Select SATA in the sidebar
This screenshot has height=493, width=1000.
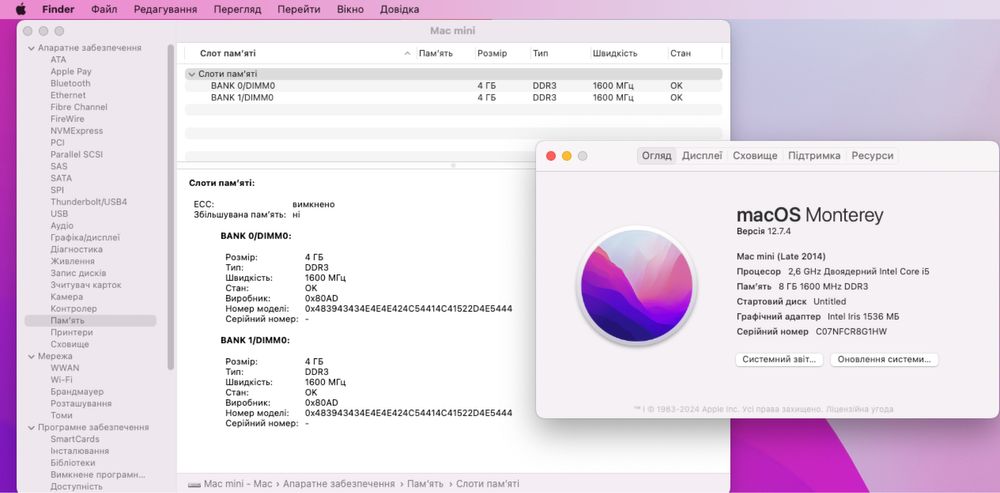click(61, 178)
